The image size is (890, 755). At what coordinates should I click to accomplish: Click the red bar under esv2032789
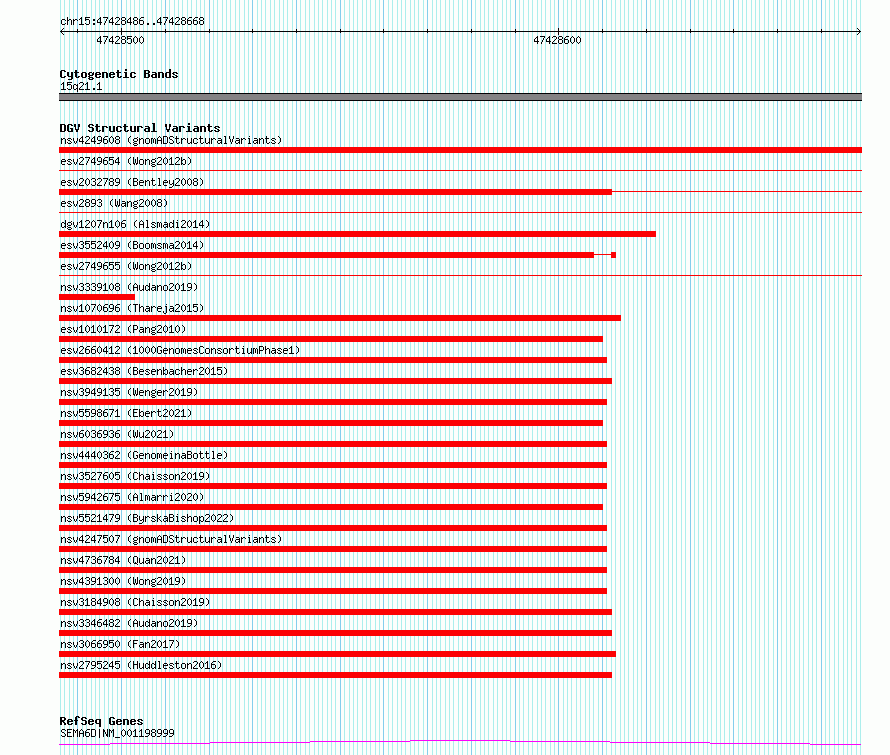335,192
